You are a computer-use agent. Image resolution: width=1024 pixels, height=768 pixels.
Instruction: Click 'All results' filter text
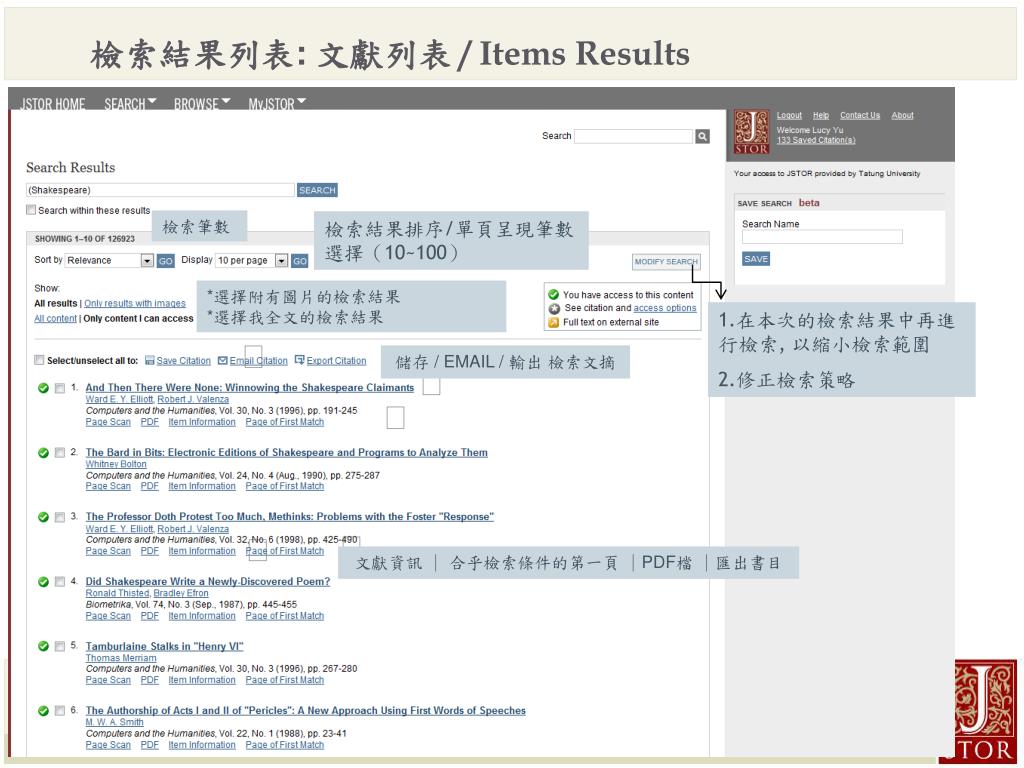coord(56,303)
